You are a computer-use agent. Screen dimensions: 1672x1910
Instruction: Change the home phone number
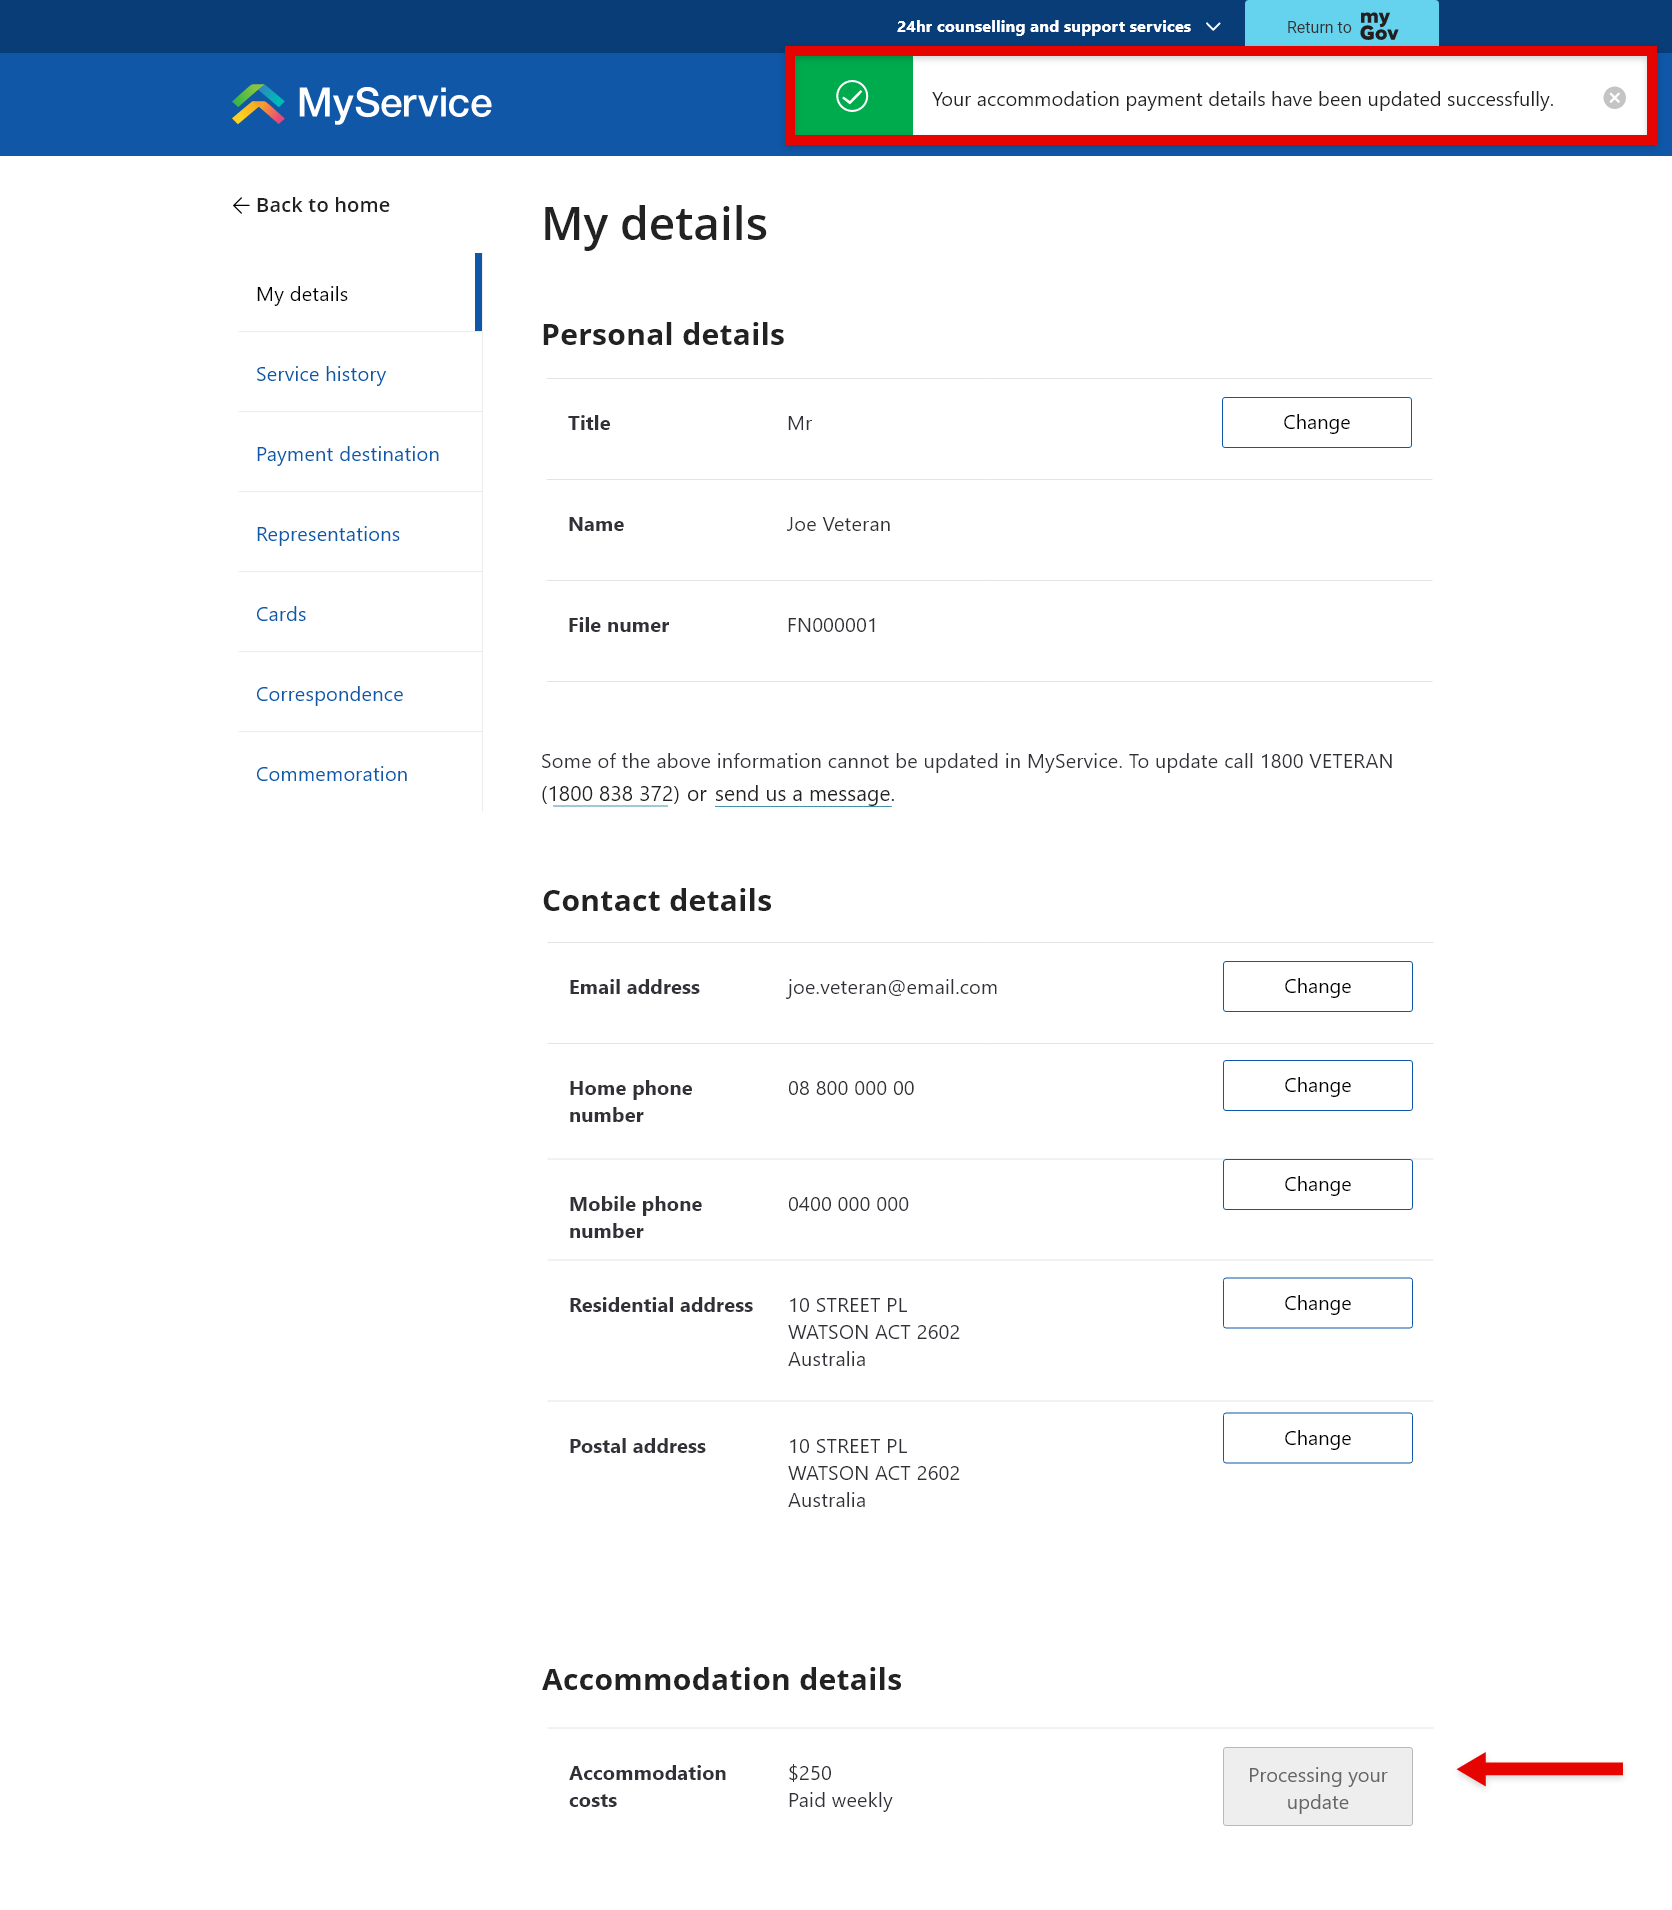tap(1316, 1085)
